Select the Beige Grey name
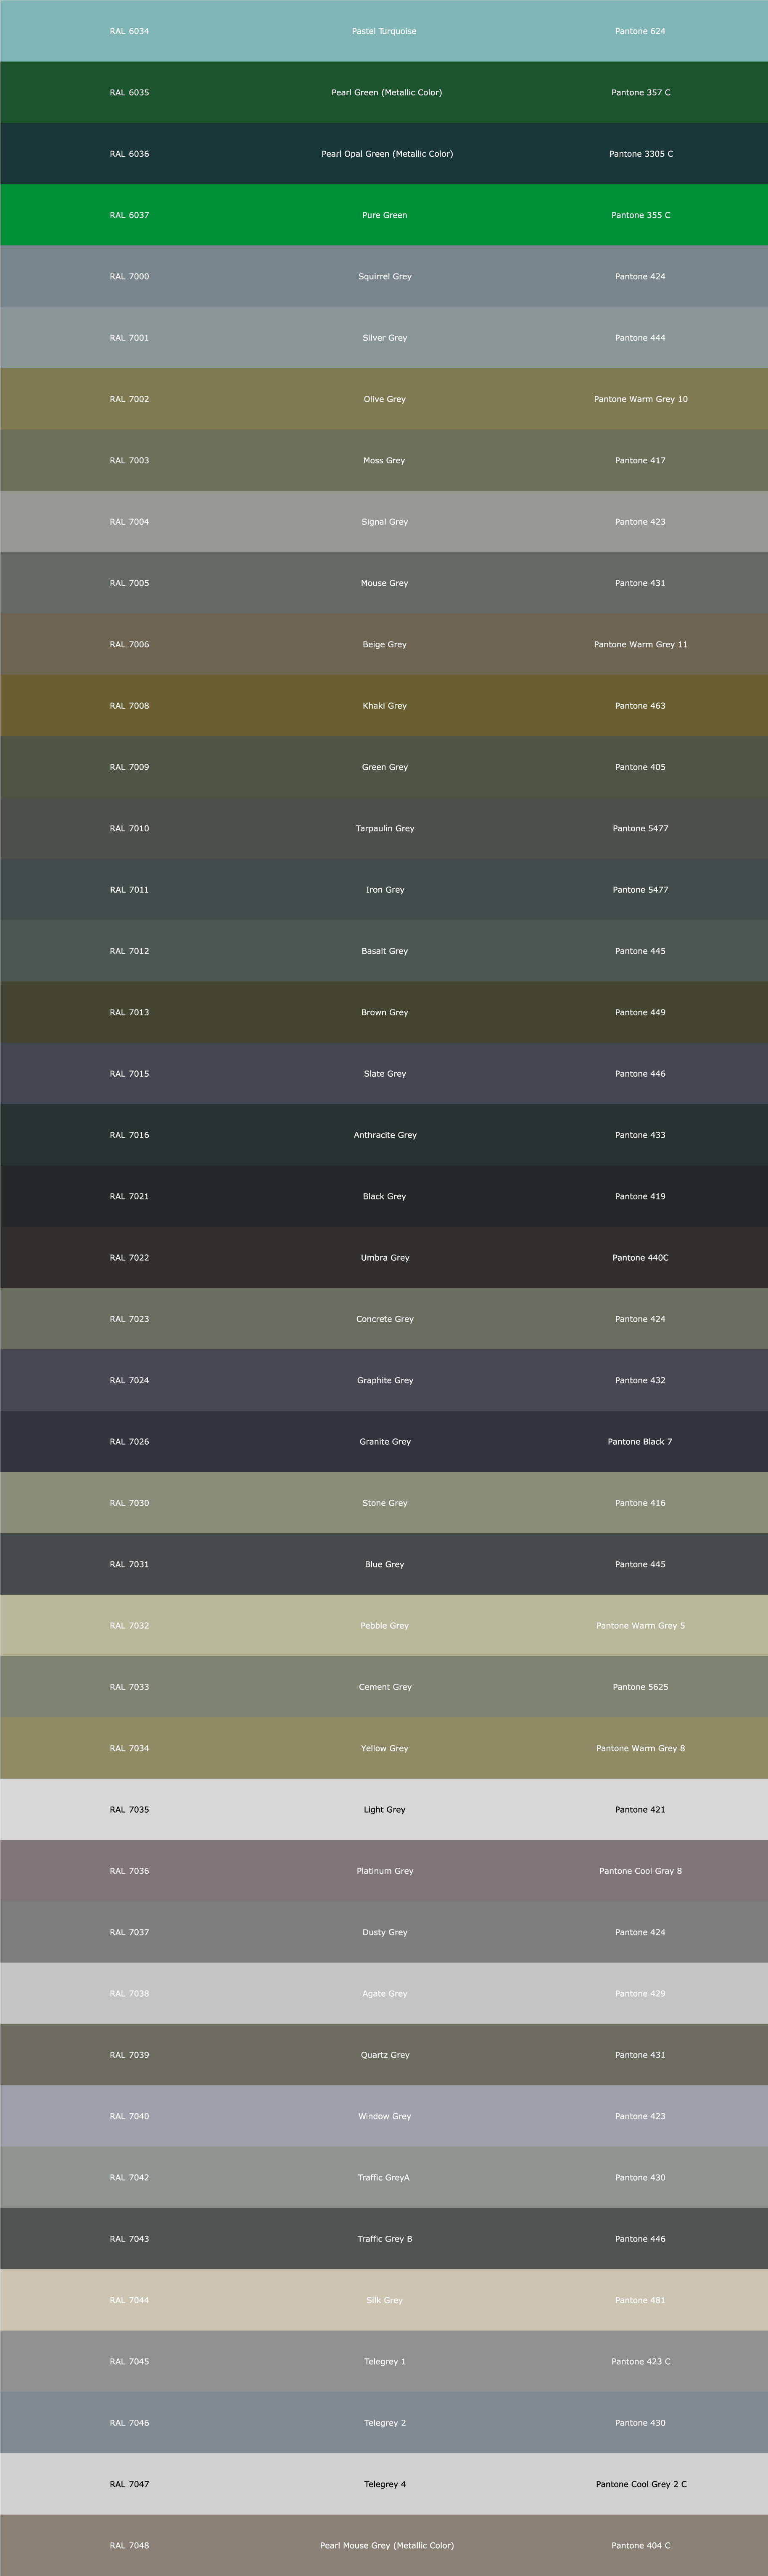 click(x=385, y=644)
